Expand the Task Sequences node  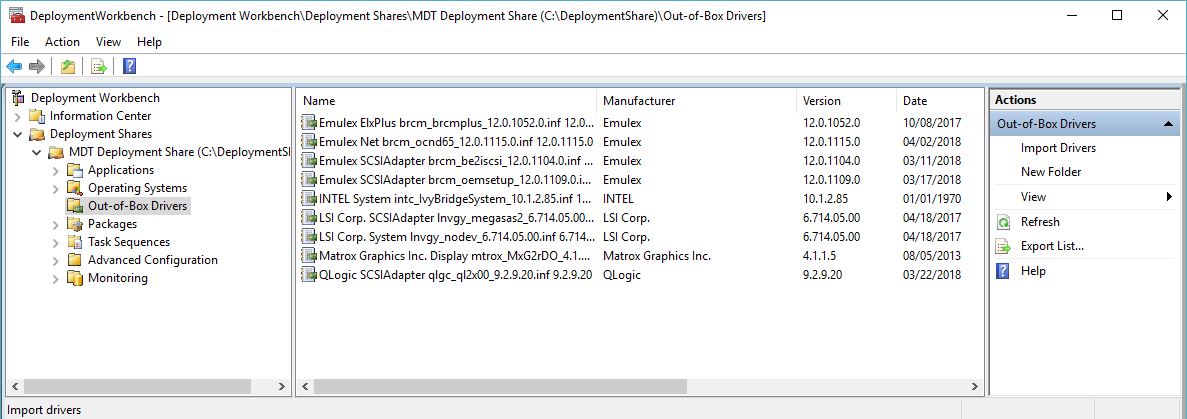pyautogui.click(x=56, y=242)
